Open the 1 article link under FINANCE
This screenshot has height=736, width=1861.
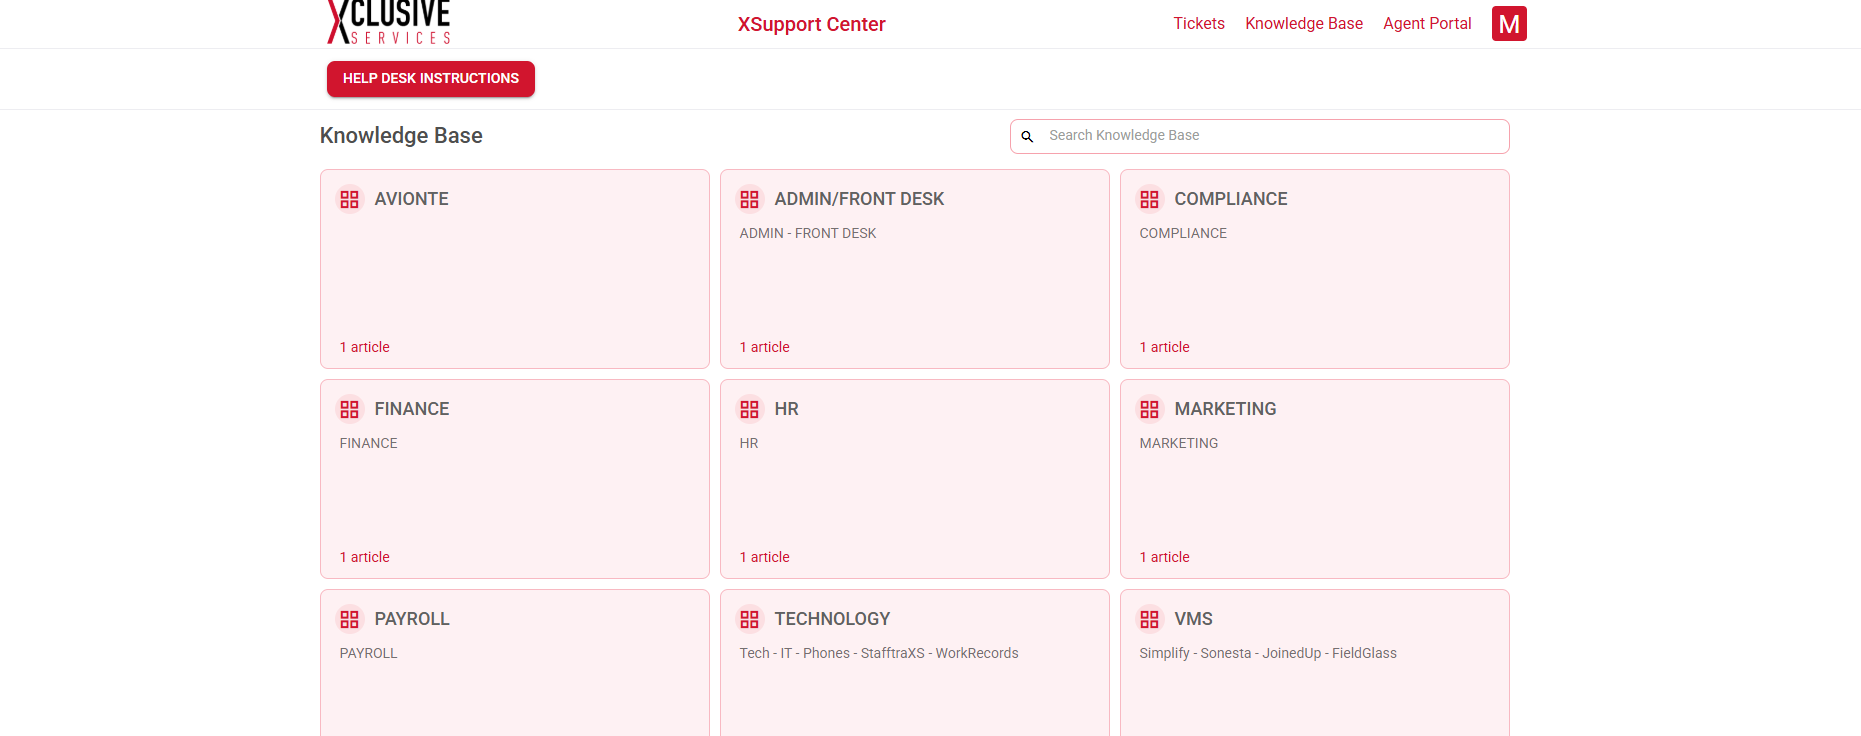(365, 557)
